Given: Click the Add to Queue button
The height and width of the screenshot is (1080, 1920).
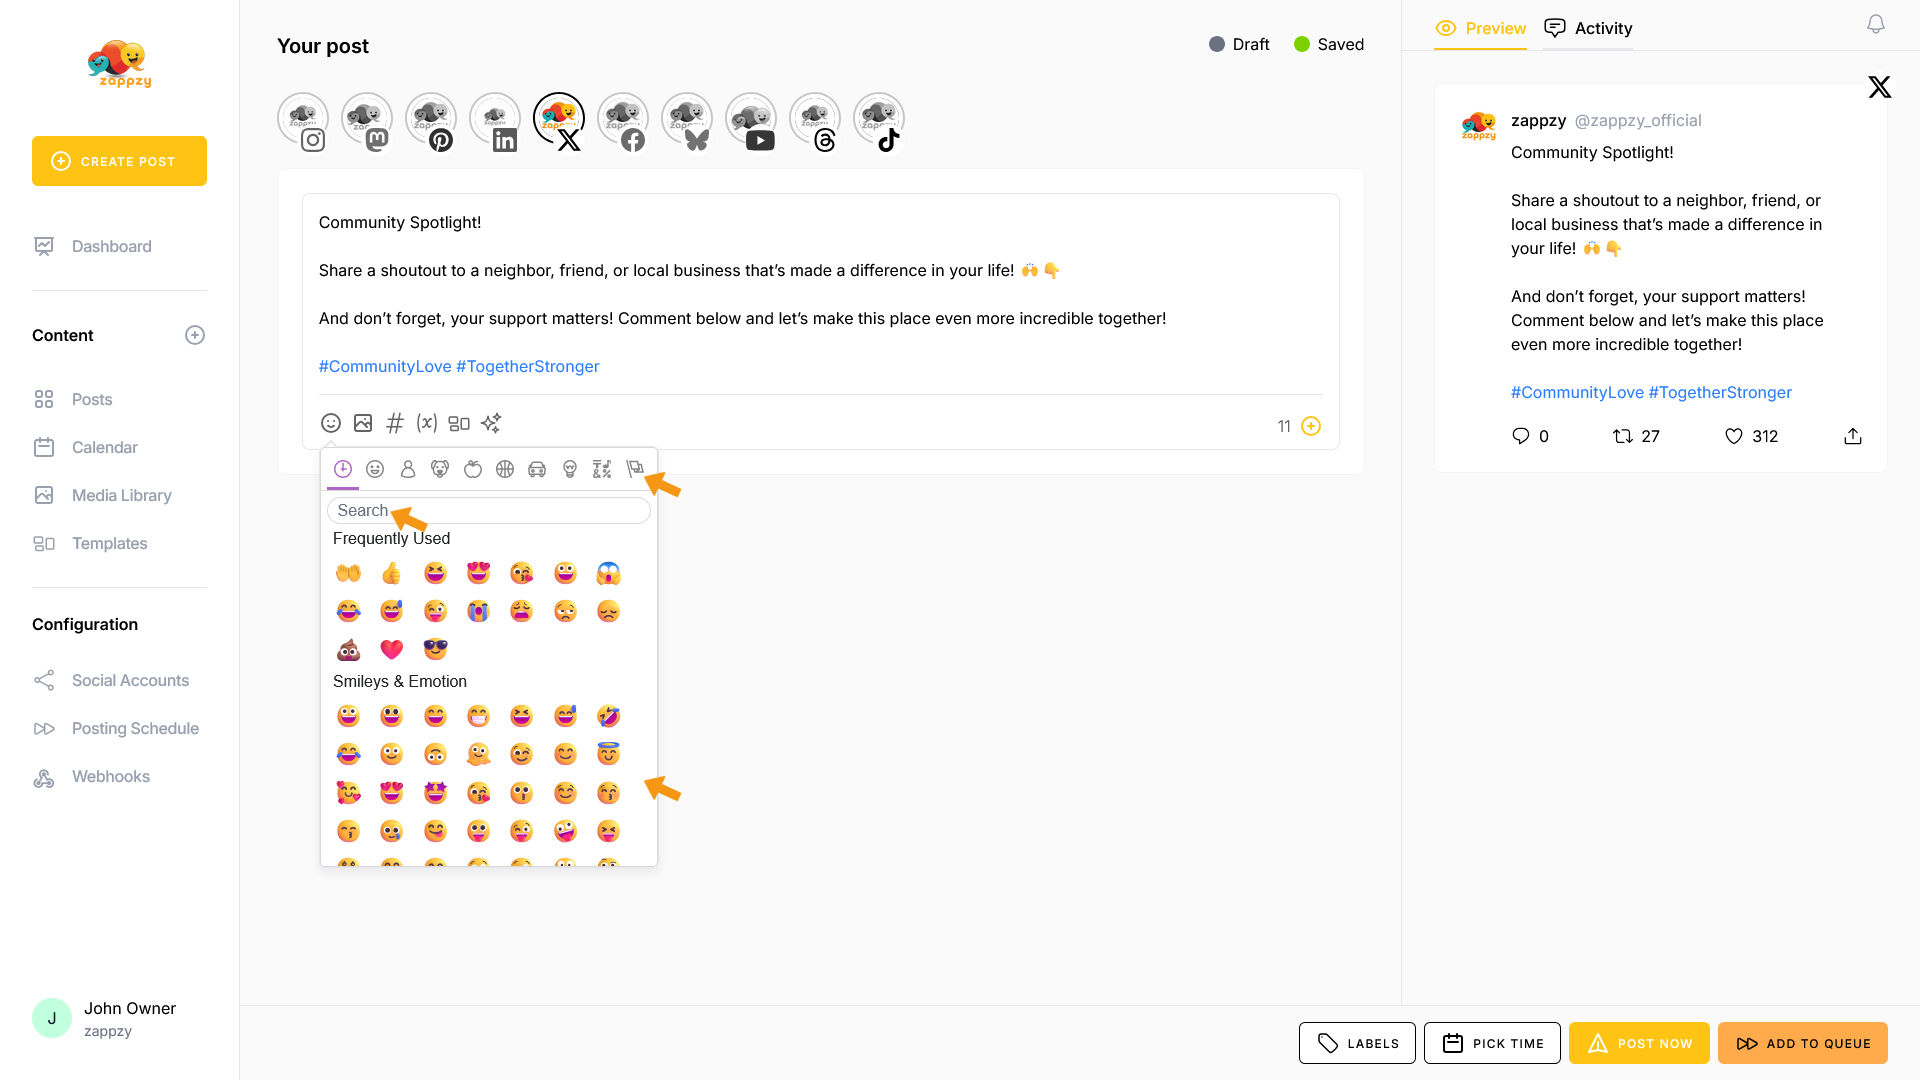Looking at the screenshot, I should click(x=1803, y=1043).
